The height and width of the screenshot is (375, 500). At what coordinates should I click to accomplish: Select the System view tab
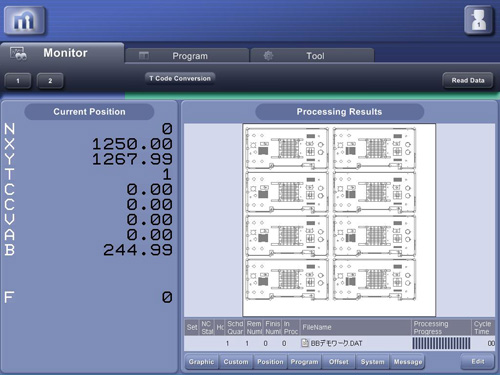(x=373, y=362)
